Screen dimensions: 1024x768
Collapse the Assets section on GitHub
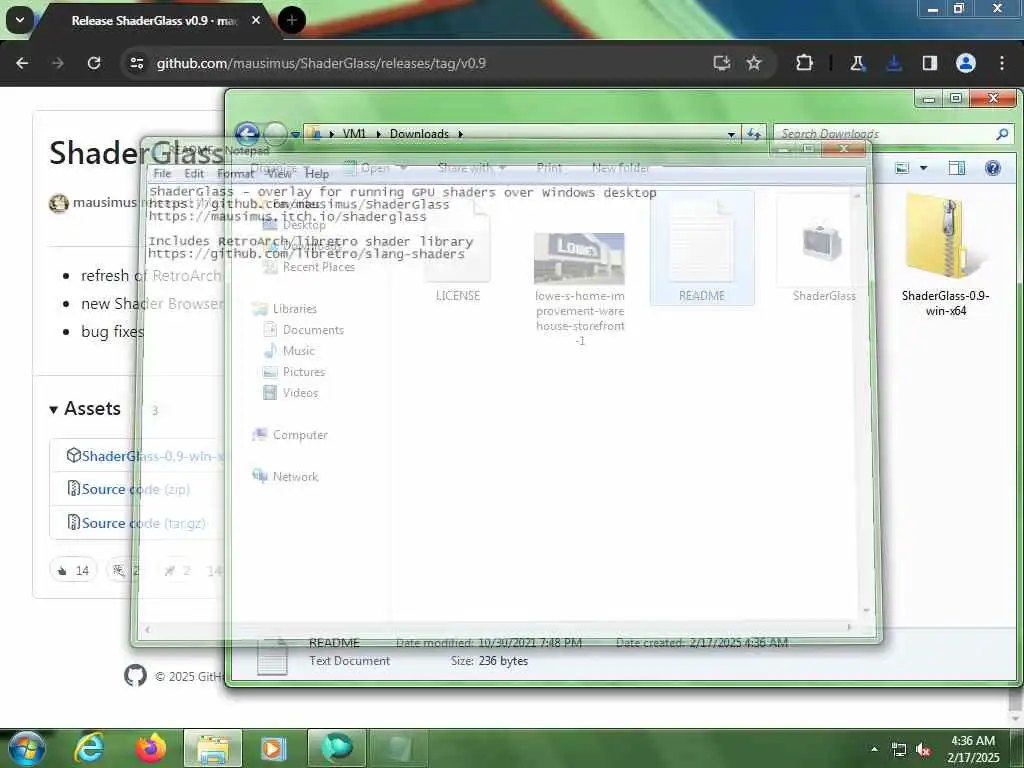click(85, 409)
